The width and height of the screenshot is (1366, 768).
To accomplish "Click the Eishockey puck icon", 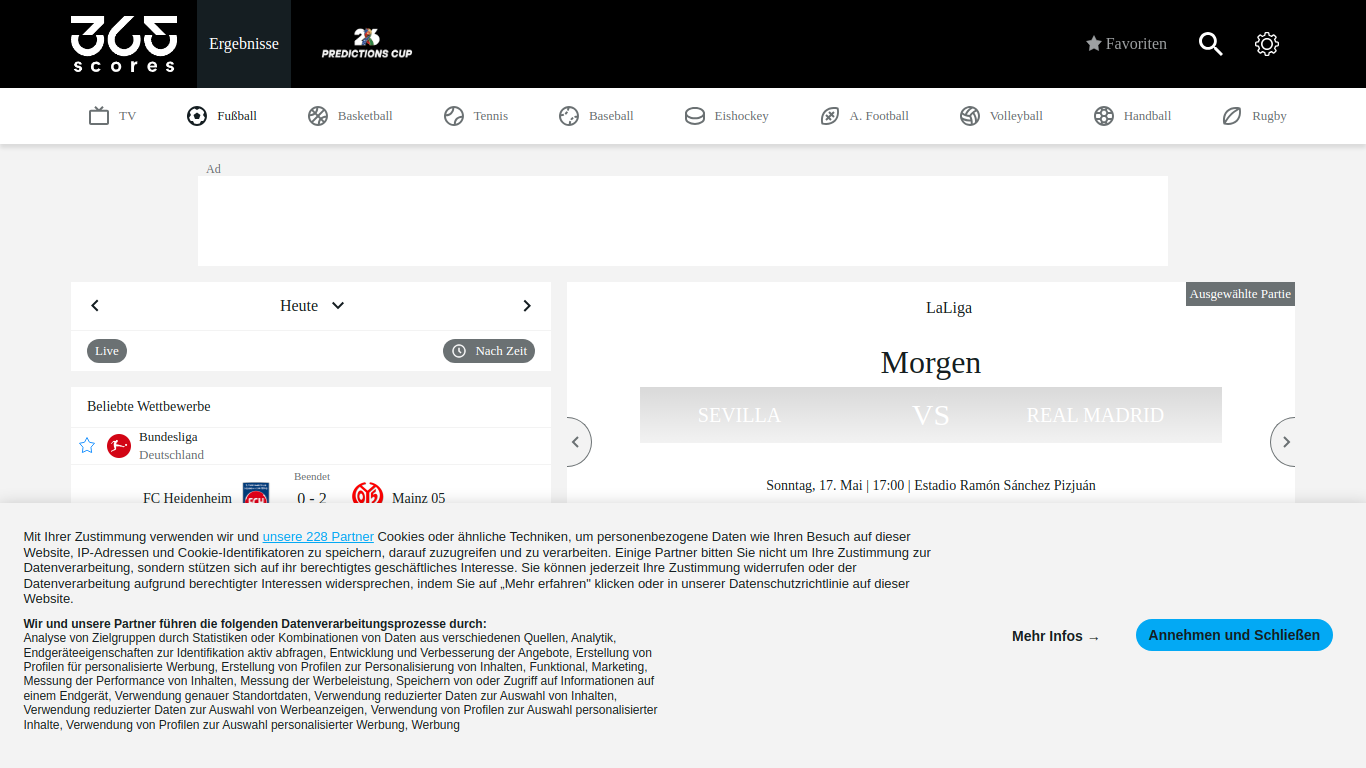I will pos(695,116).
